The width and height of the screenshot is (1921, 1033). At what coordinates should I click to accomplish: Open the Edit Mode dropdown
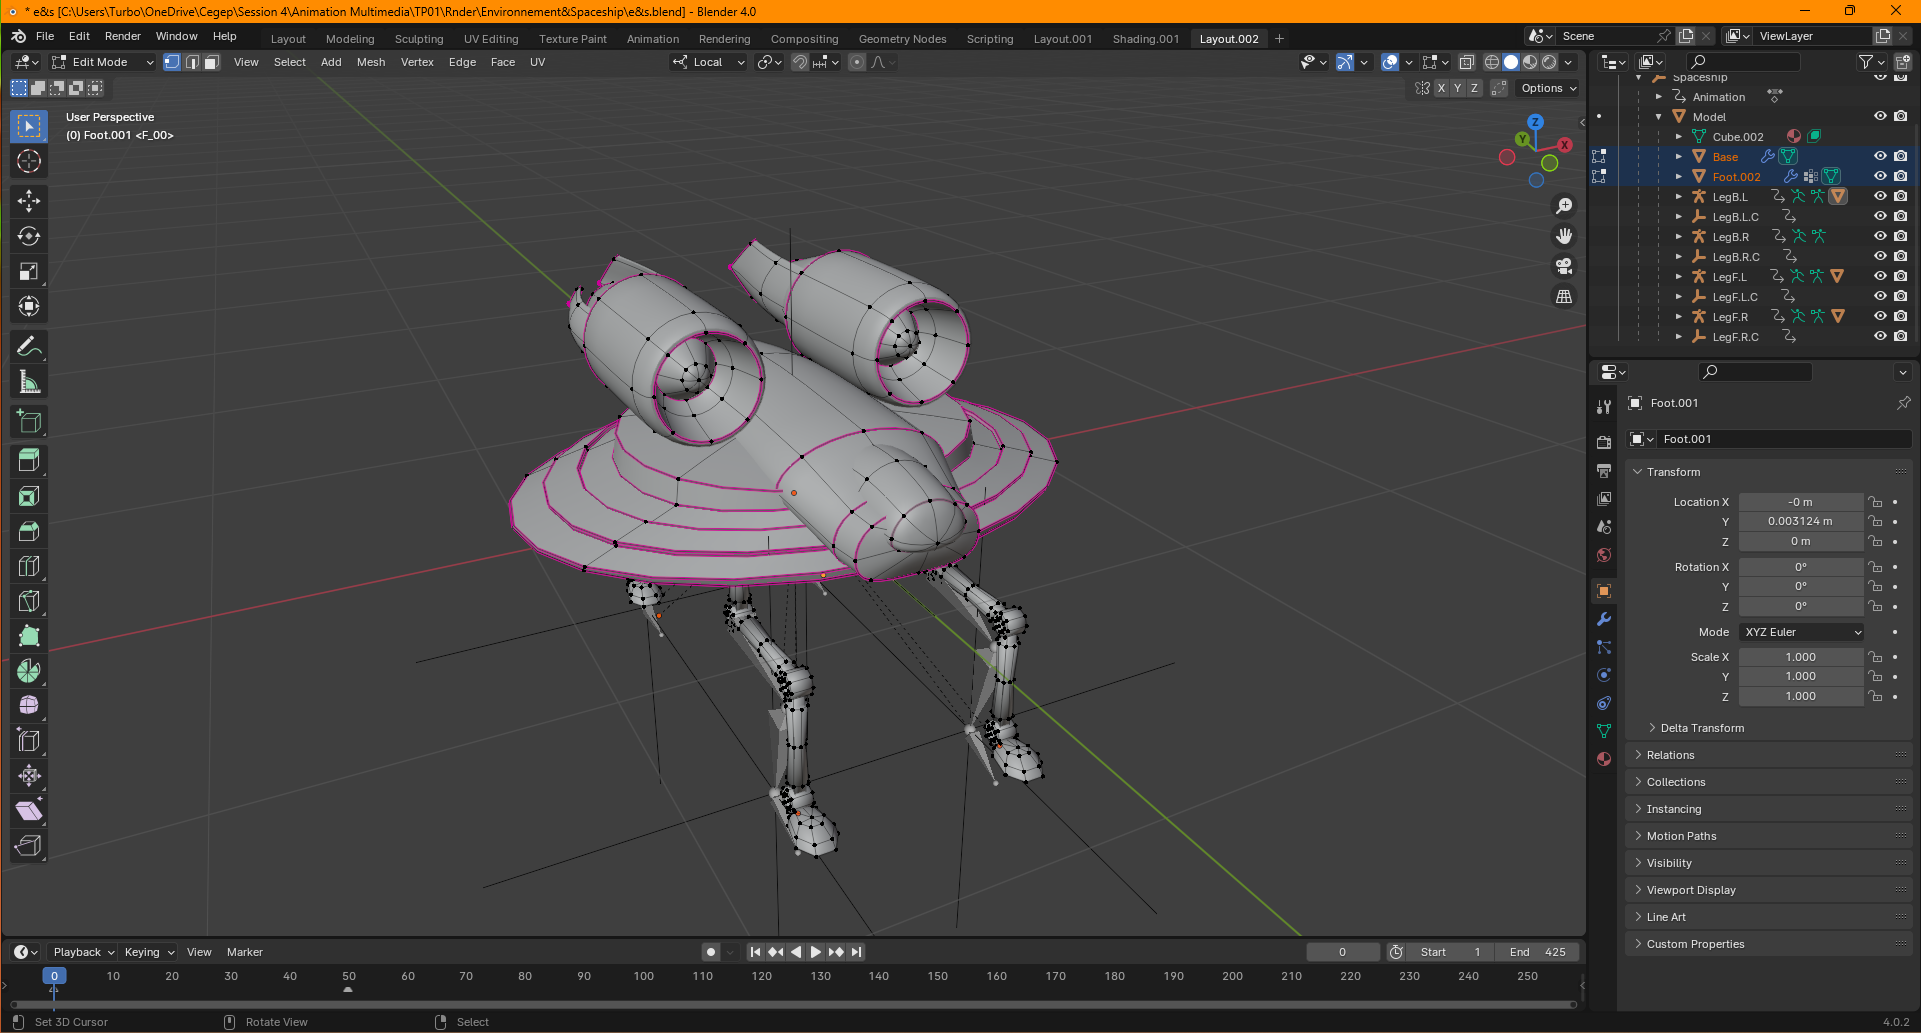click(104, 62)
